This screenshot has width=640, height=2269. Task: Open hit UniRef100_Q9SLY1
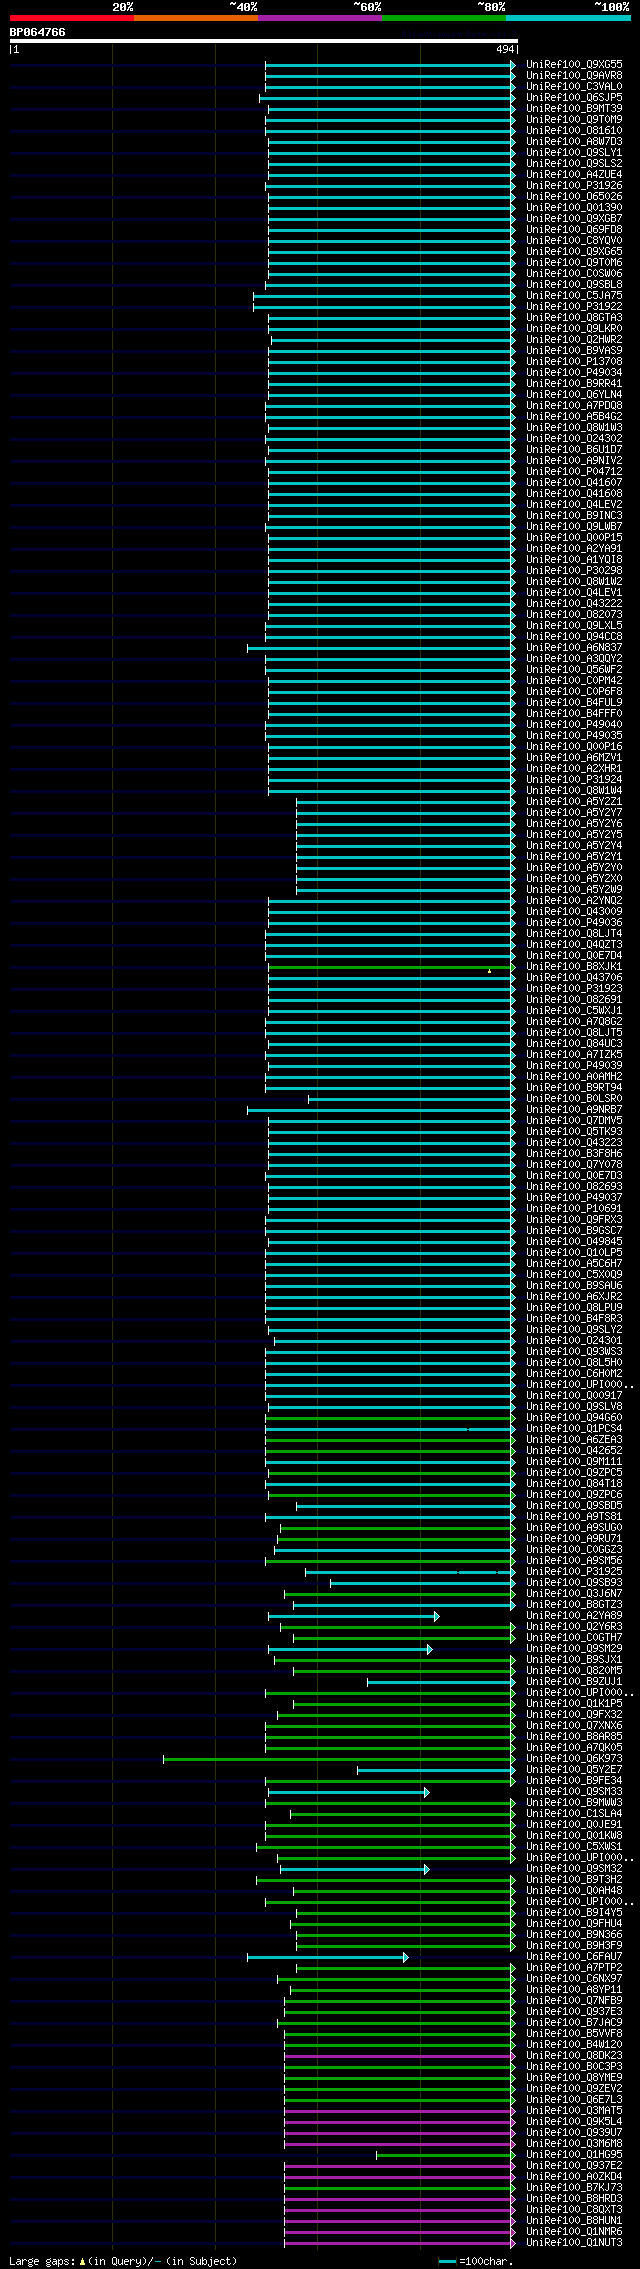(574, 152)
